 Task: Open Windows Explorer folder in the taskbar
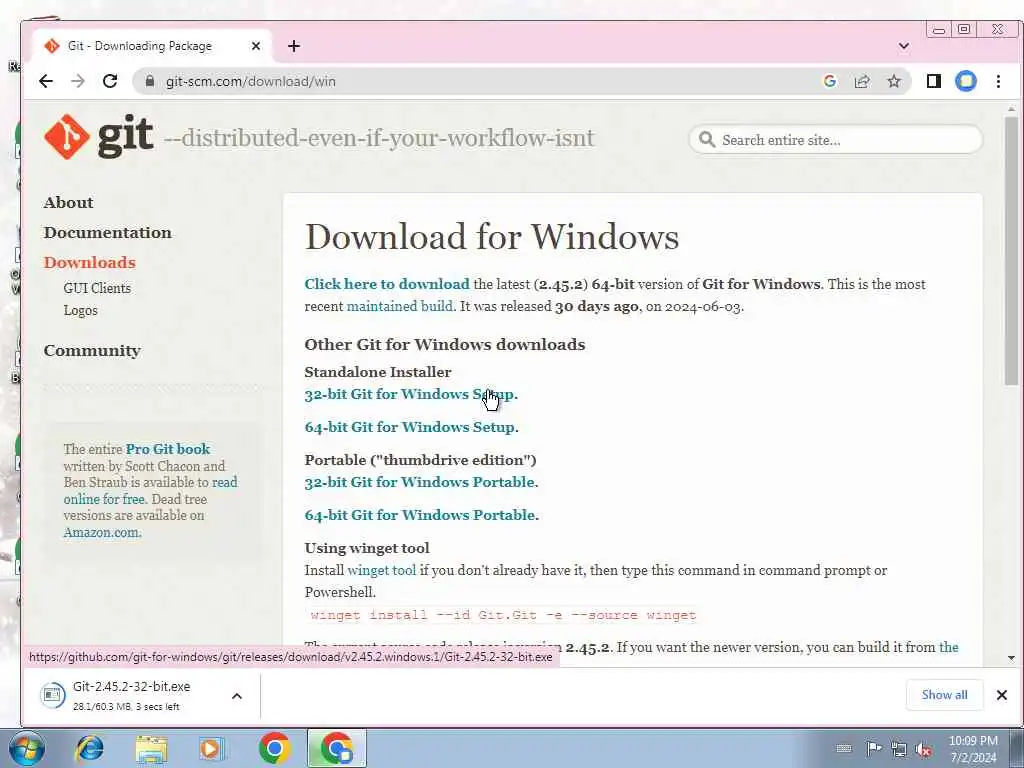tap(151, 748)
